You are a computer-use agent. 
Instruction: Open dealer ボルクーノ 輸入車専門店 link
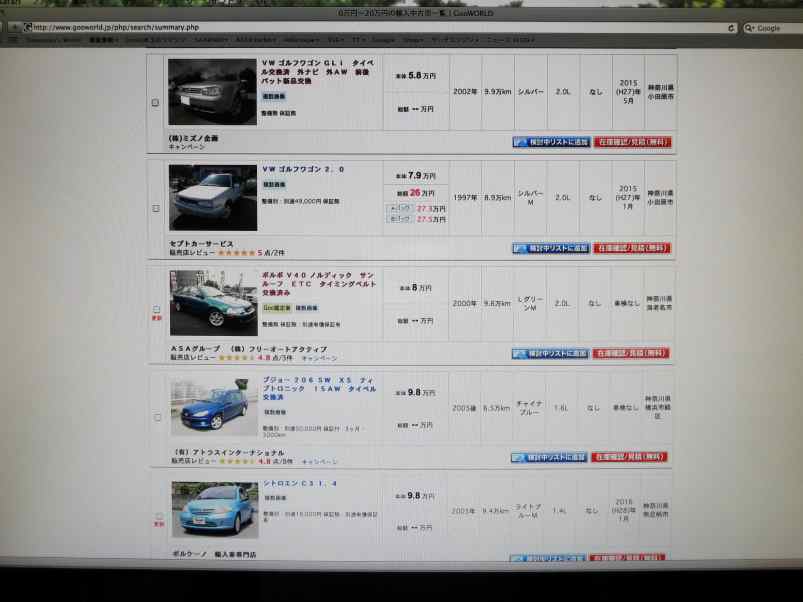click(215, 554)
